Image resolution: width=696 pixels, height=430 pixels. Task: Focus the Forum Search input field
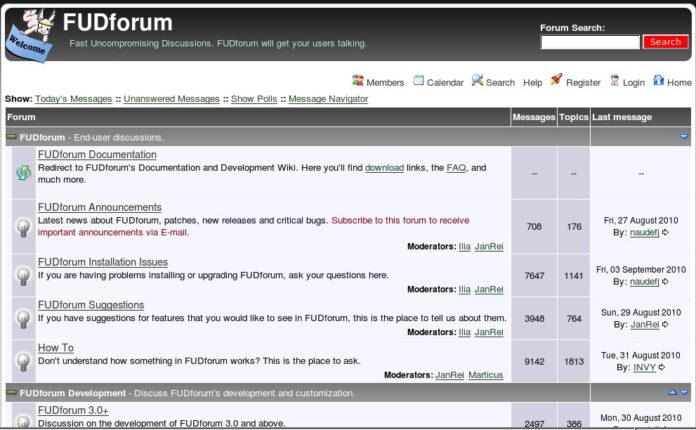click(590, 42)
